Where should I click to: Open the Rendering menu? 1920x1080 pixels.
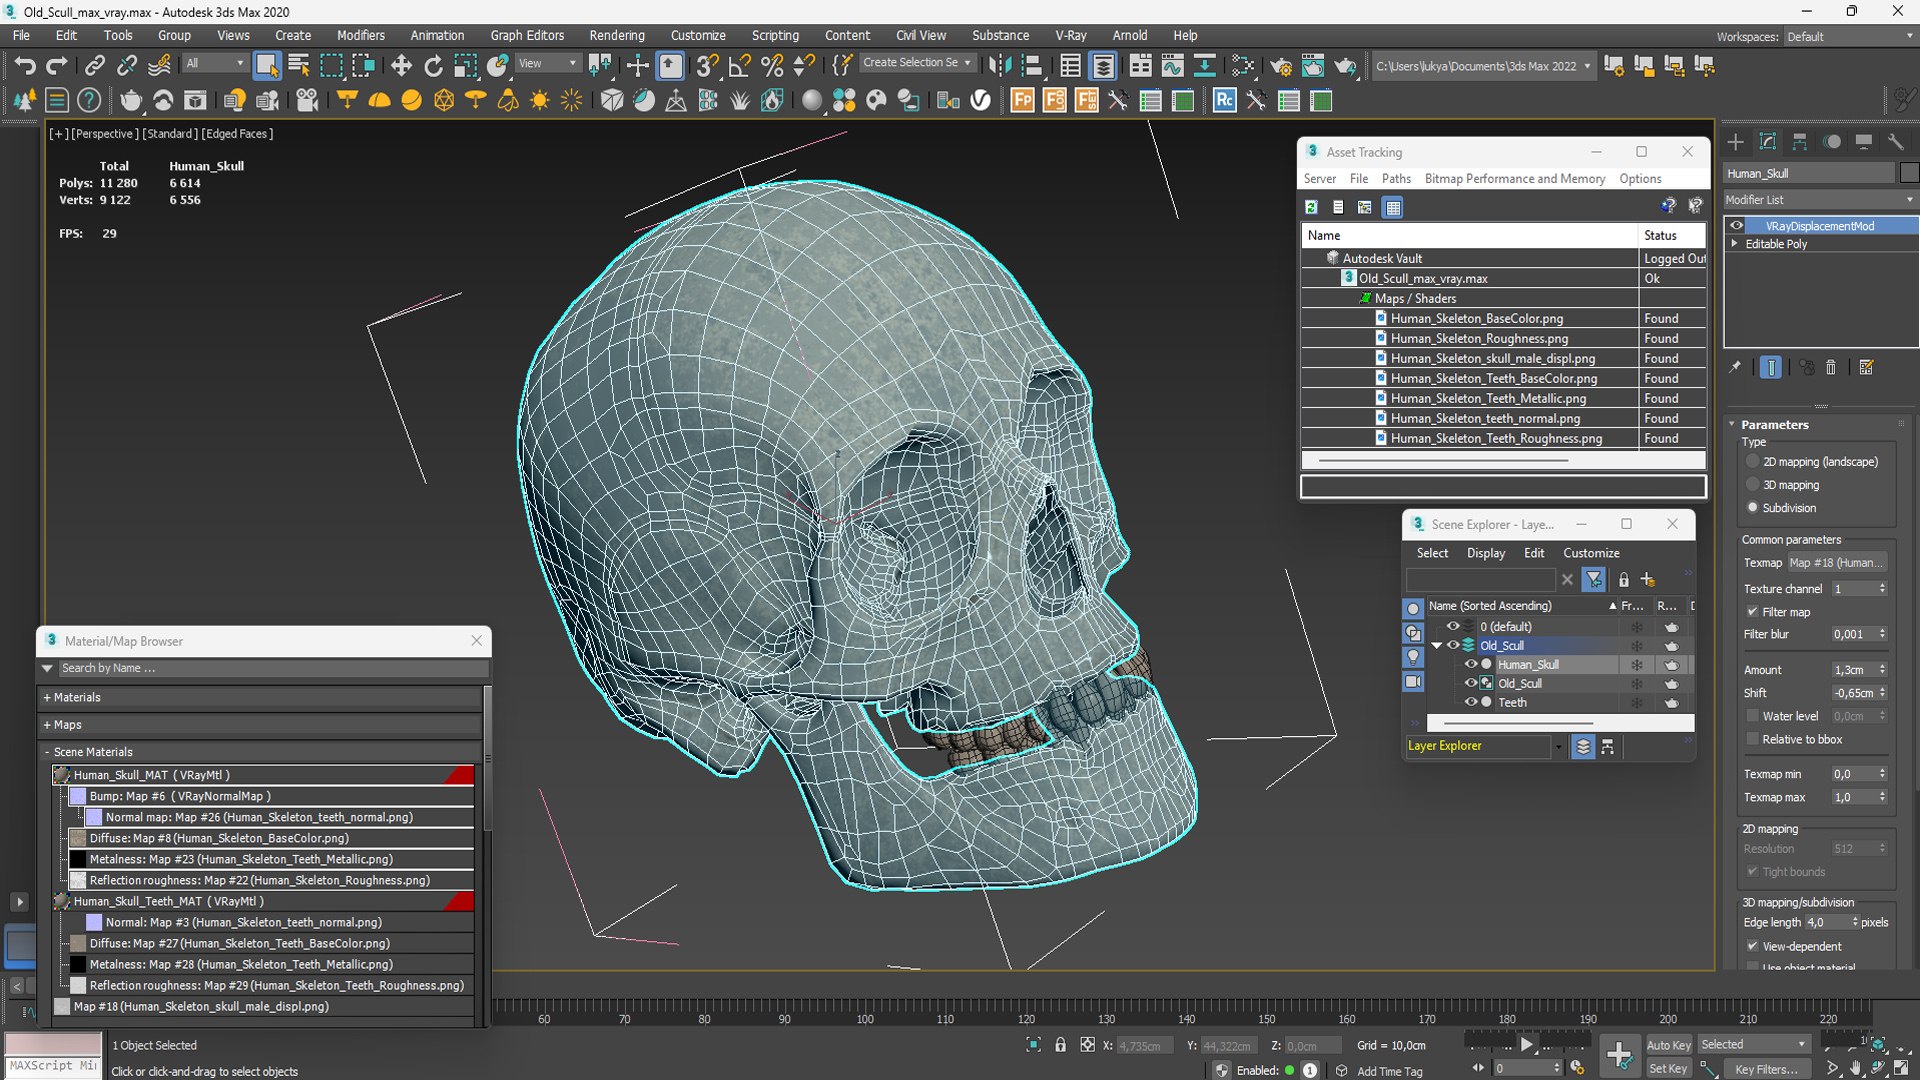pos(617,35)
